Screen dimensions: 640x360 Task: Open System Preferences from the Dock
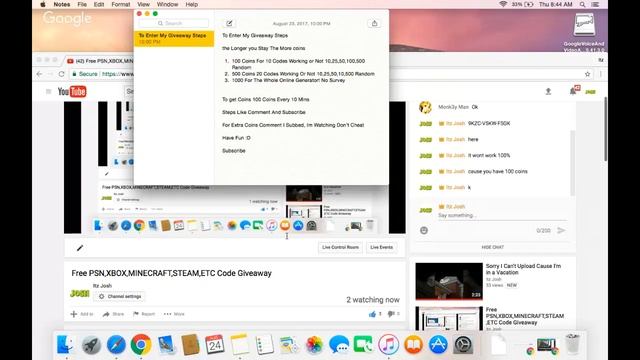pyautogui.click(x=463, y=345)
